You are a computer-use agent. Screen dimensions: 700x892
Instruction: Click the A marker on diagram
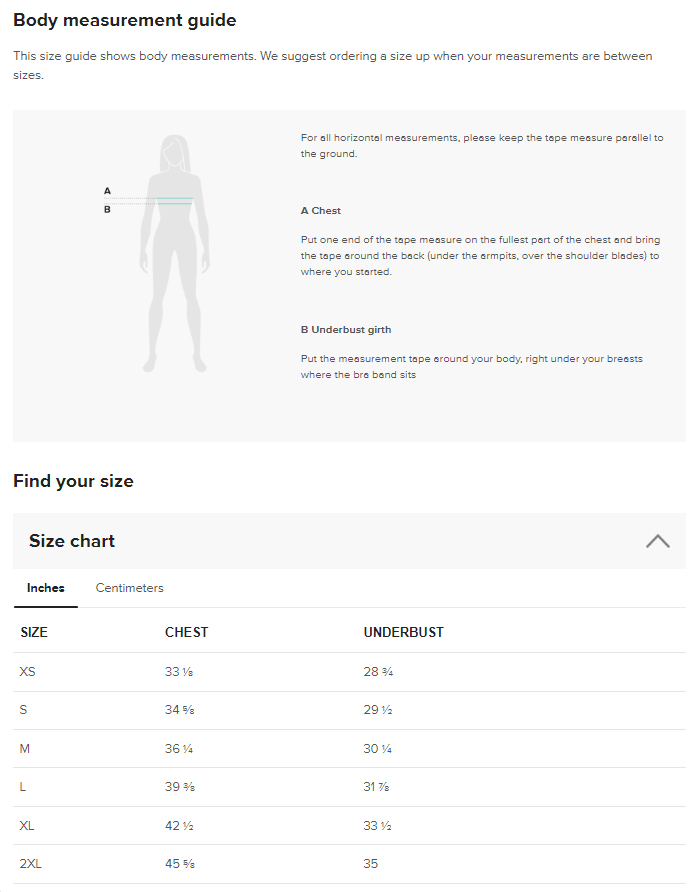click(x=107, y=191)
